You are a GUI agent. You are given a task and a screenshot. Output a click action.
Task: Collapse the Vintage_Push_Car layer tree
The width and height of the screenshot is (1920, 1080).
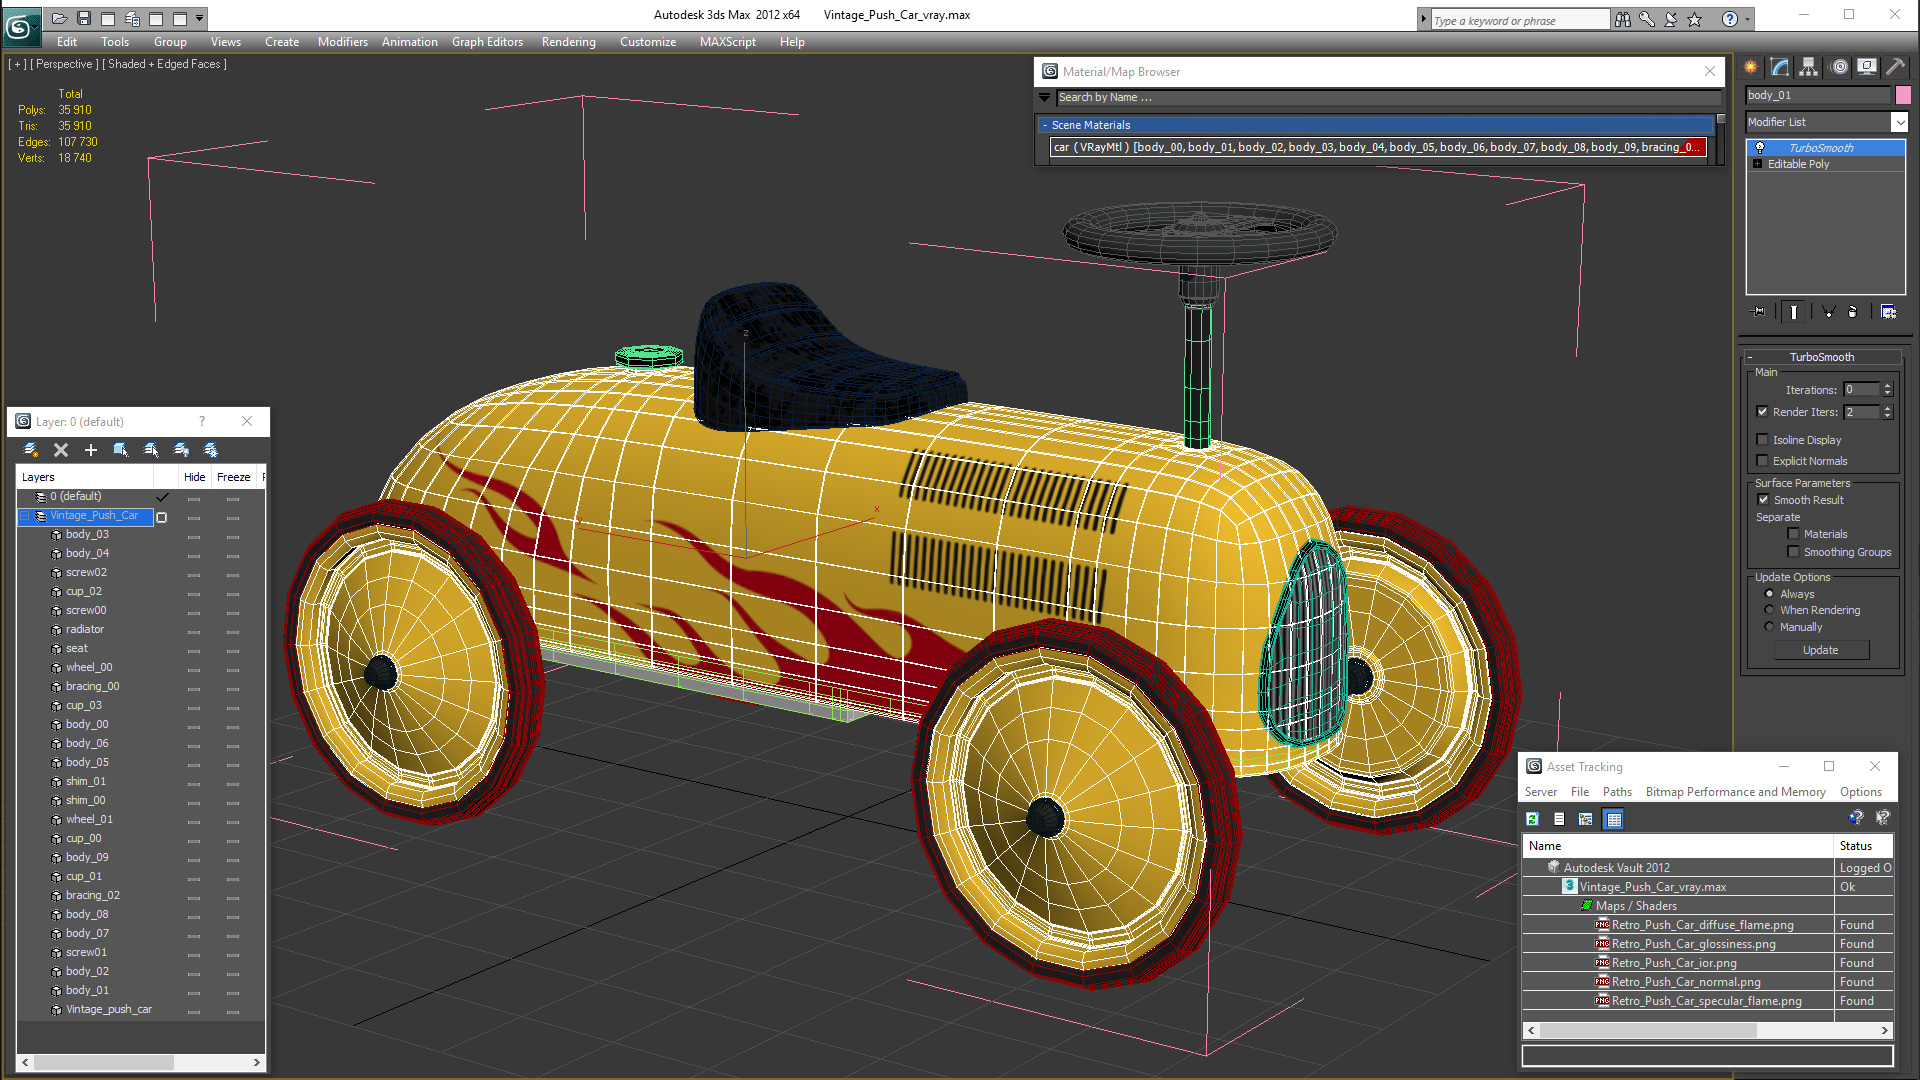pyautogui.click(x=26, y=516)
